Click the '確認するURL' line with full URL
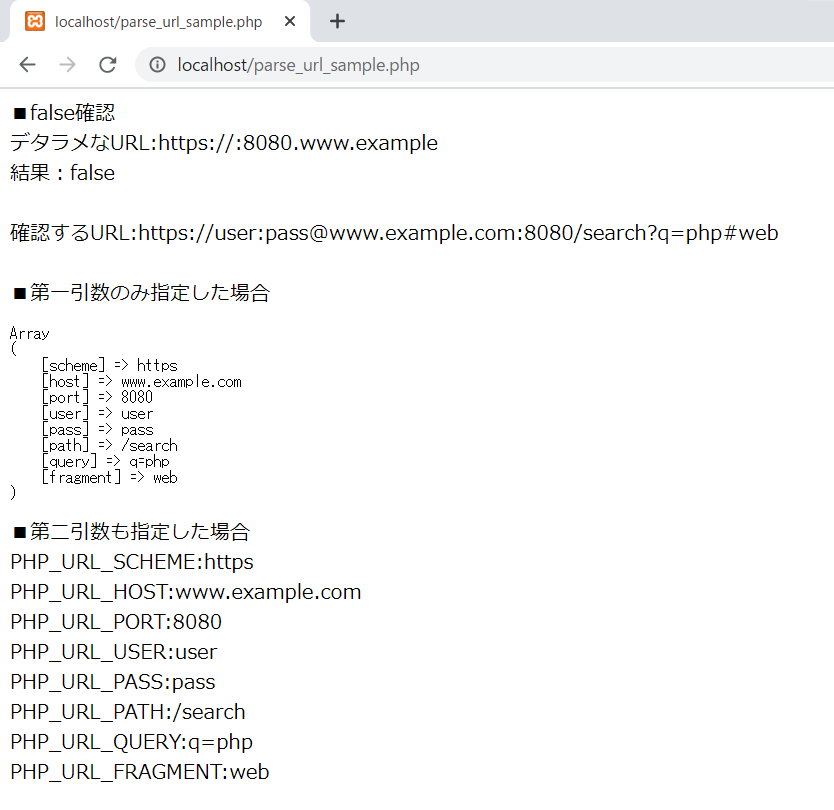Image resolution: width=834 pixels, height=810 pixels. [394, 233]
